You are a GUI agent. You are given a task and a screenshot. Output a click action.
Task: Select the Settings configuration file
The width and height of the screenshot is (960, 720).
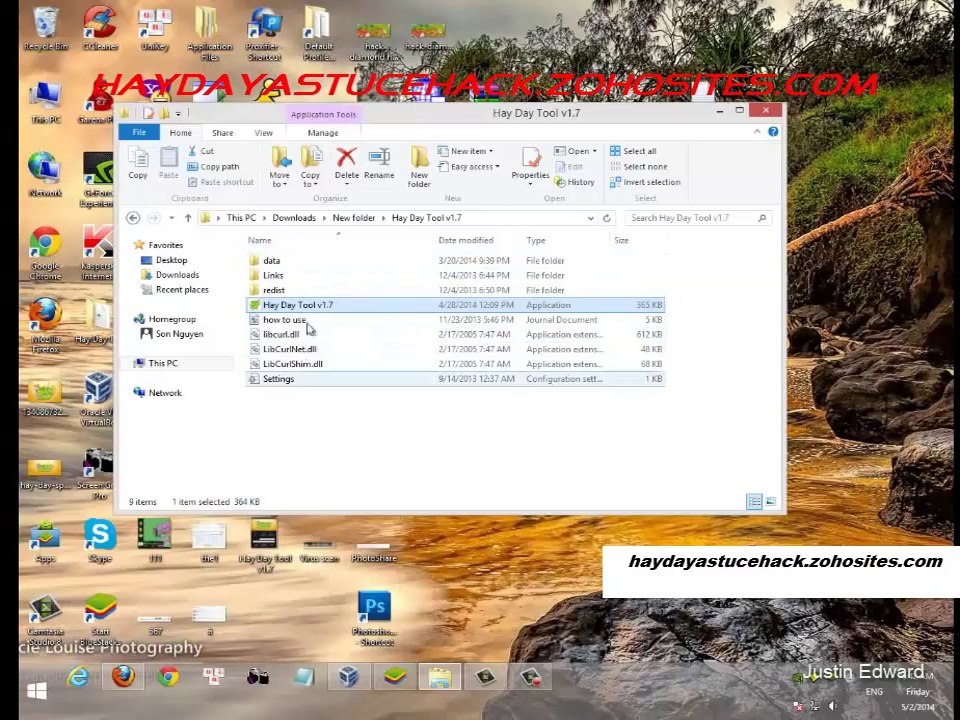455,379
